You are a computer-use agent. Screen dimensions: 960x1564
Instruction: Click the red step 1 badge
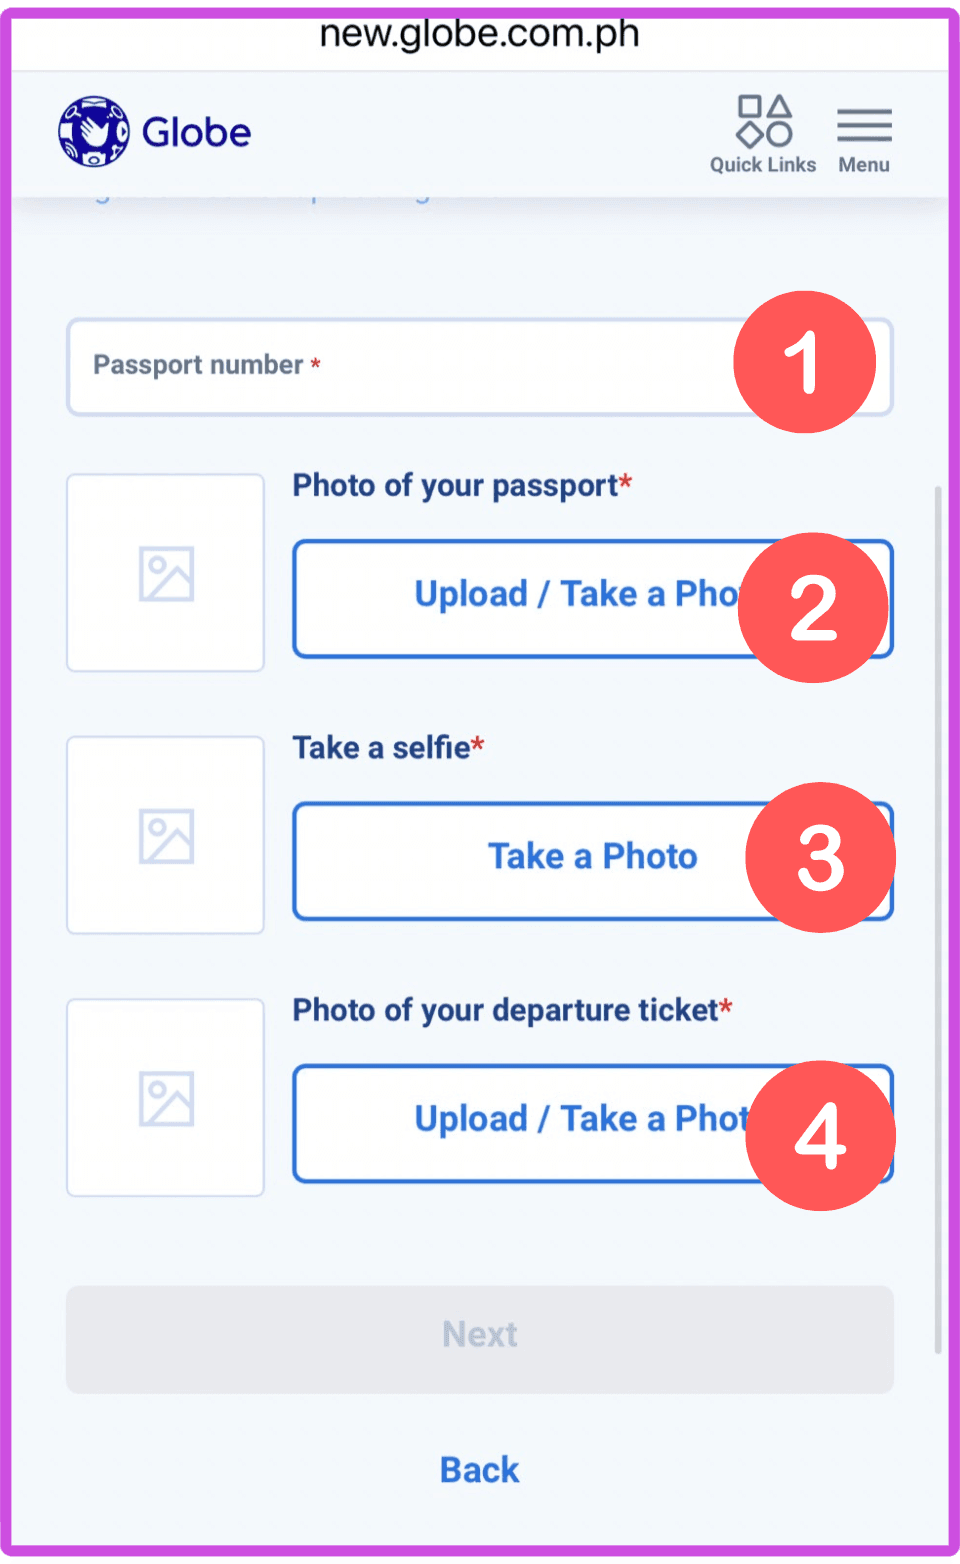tap(804, 362)
